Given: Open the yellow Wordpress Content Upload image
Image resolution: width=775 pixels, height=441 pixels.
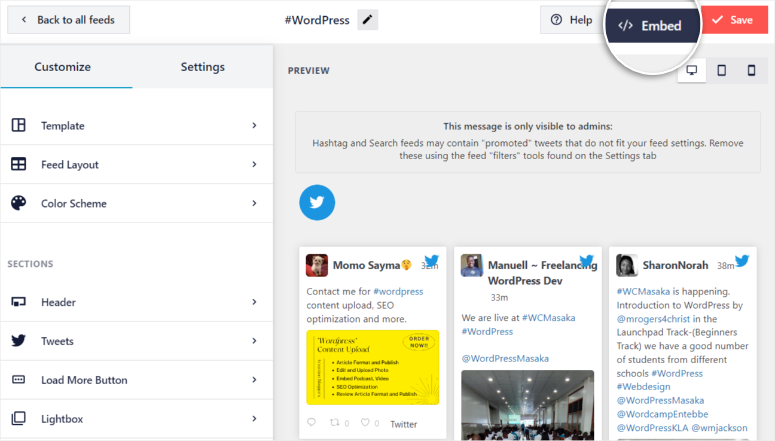Looking at the screenshot, I should point(373,367).
